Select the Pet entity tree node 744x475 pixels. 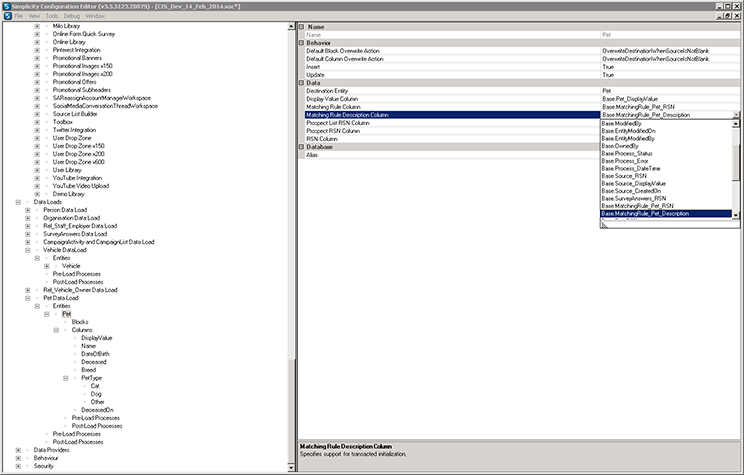click(66, 314)
